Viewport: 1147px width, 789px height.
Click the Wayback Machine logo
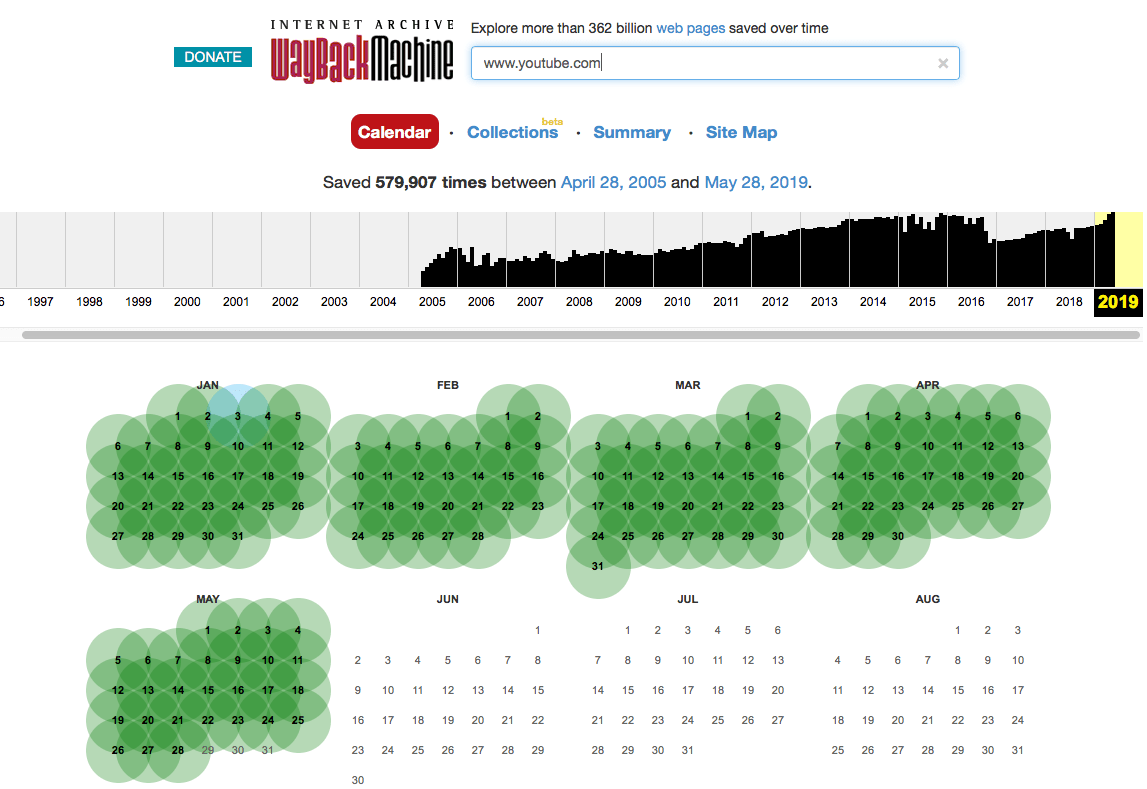tap(362, 50)
